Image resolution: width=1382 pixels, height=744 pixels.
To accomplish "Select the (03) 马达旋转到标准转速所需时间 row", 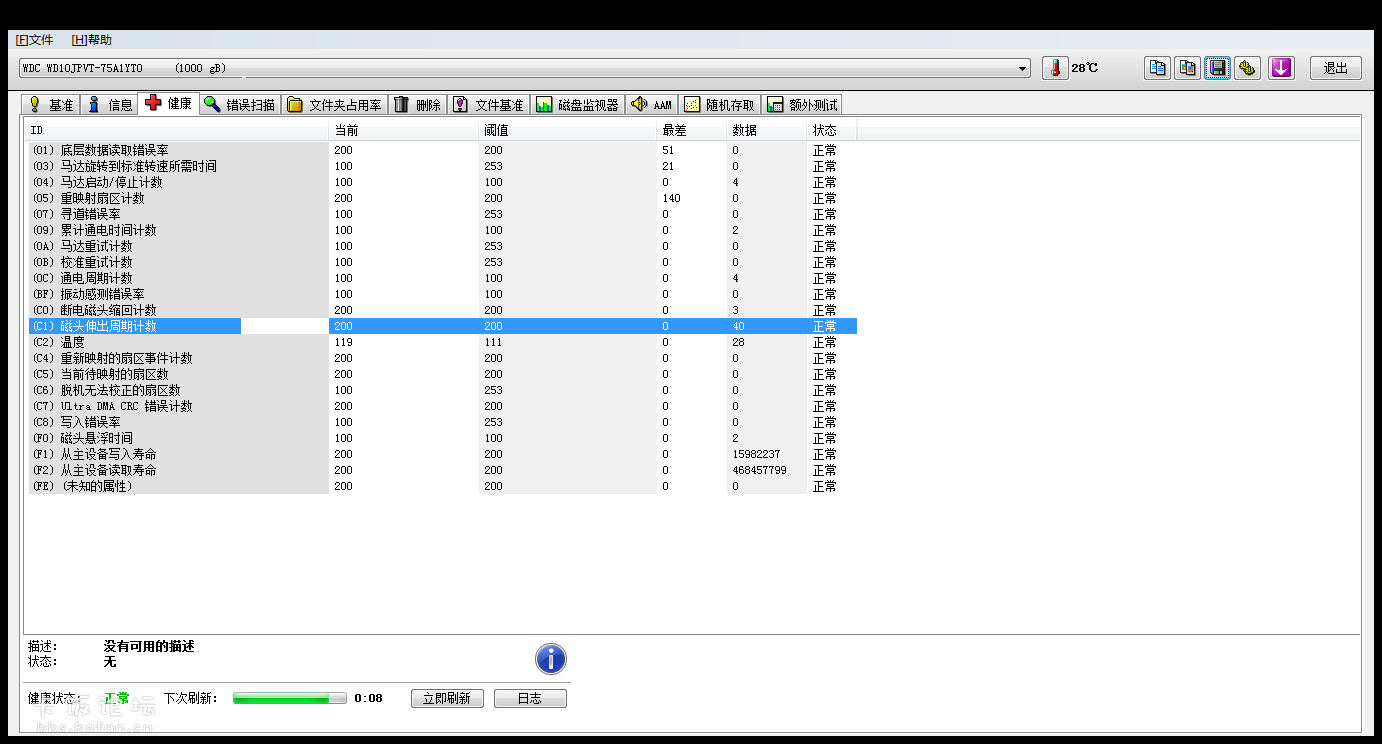I will [x=442, y=166].
